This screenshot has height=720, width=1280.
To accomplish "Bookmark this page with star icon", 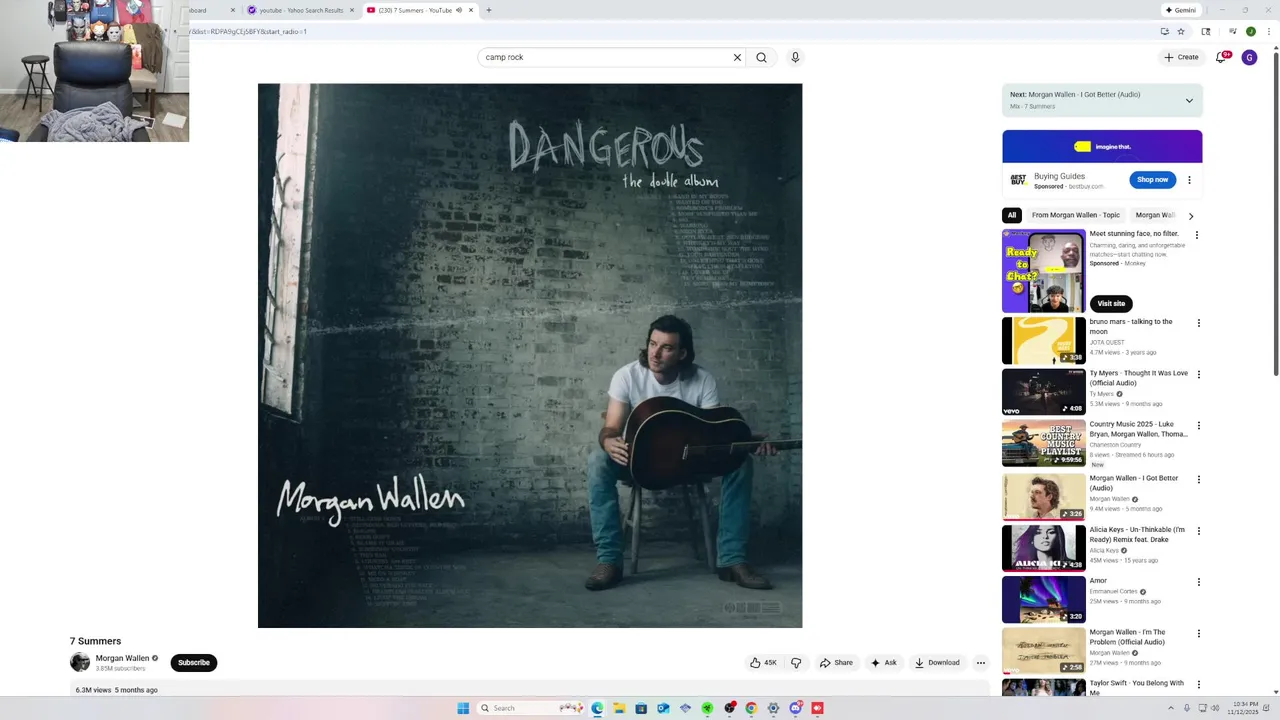I will click(x=1181, y=31).
